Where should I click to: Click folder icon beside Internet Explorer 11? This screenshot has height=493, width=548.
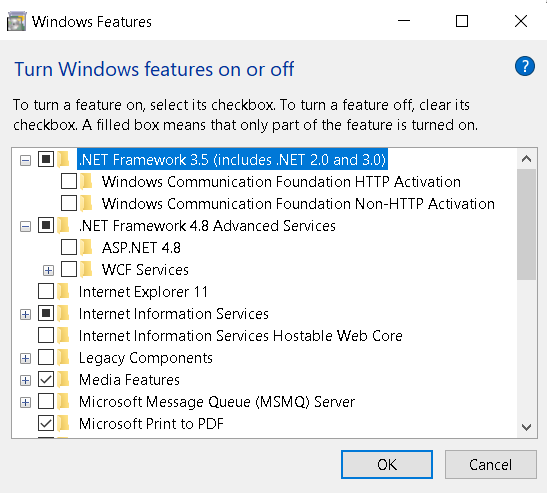(x=64, y=292)
